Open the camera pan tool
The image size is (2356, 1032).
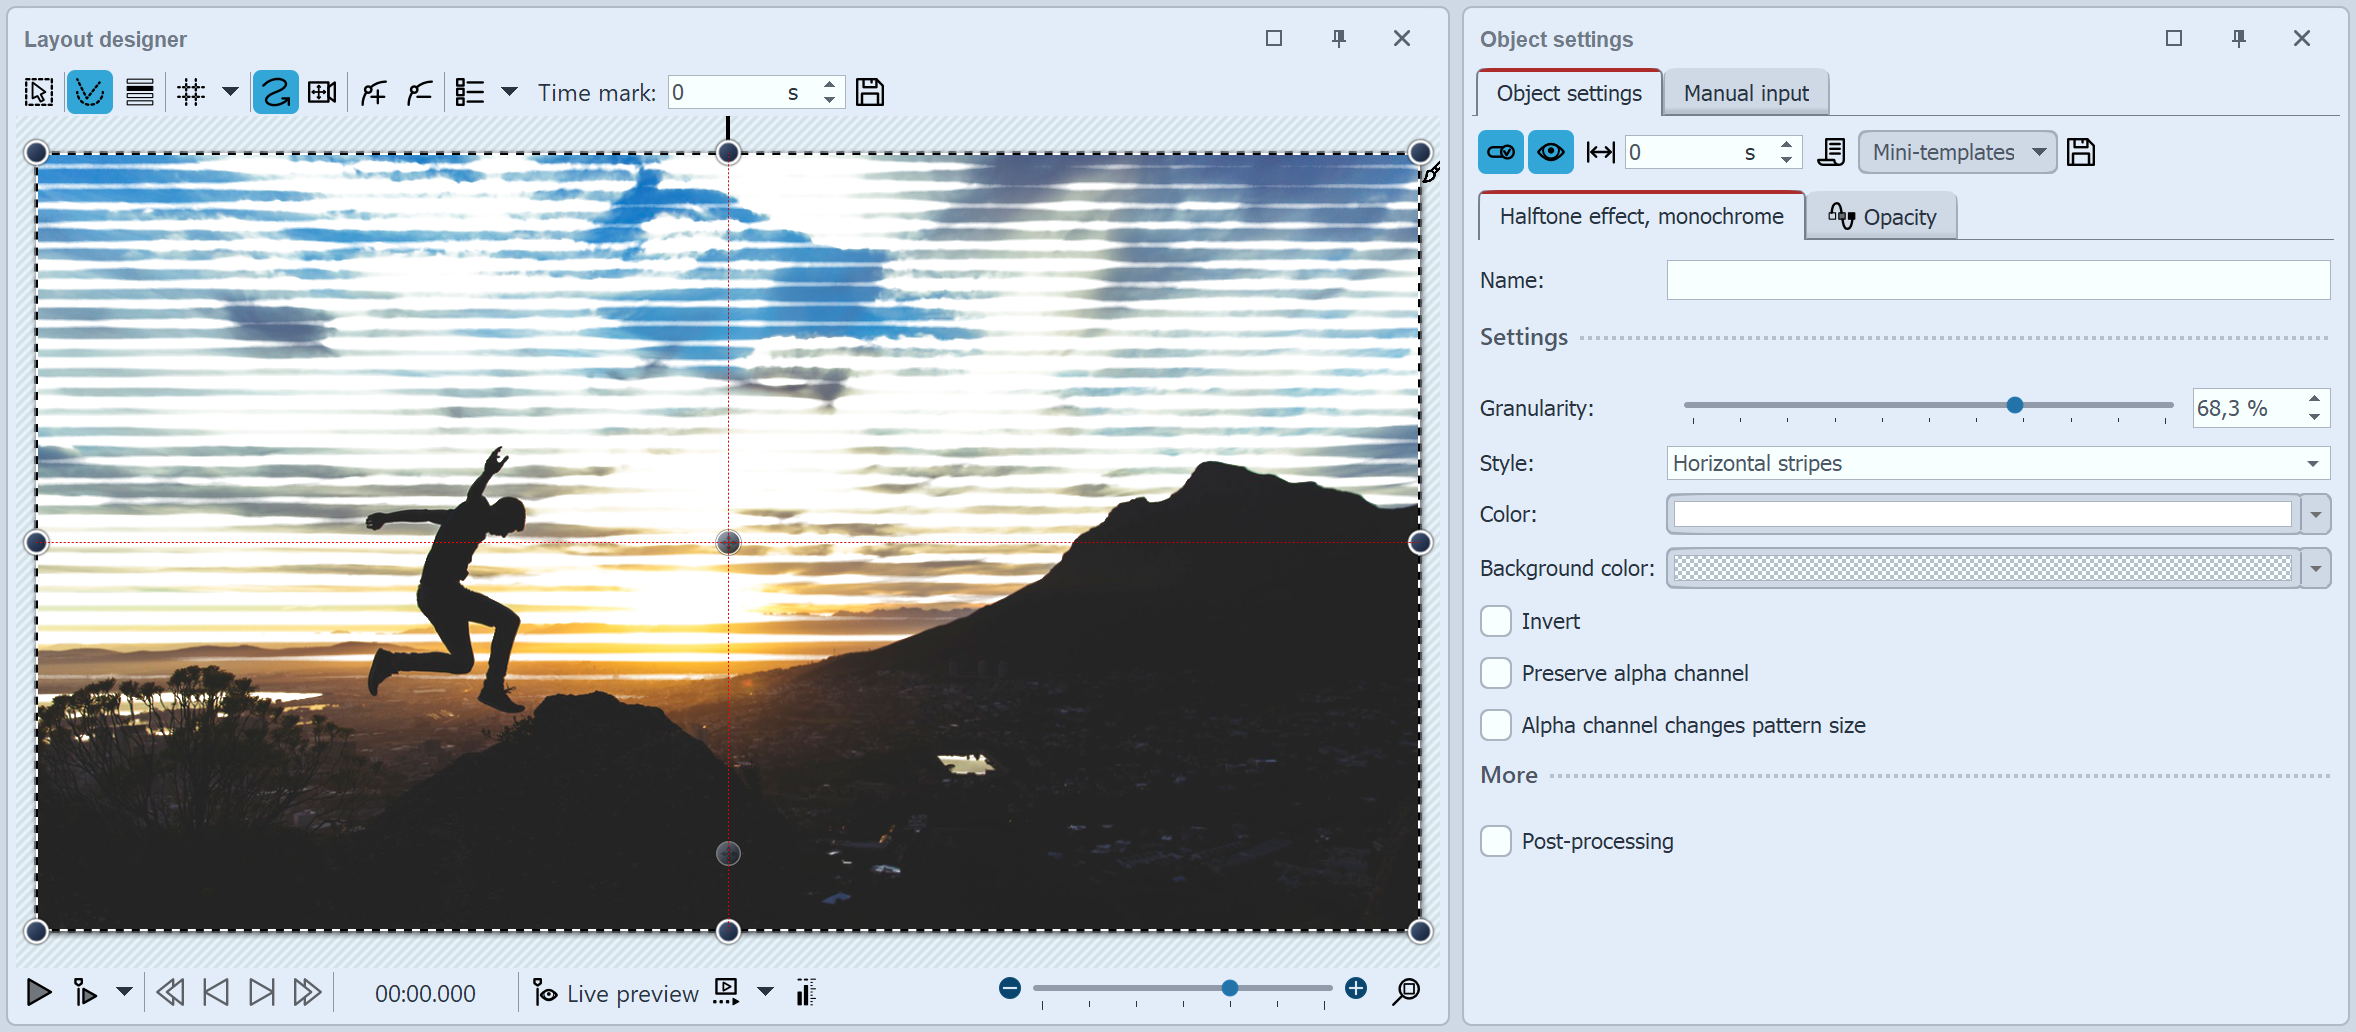pyautogui.click(x=322, y=92)
